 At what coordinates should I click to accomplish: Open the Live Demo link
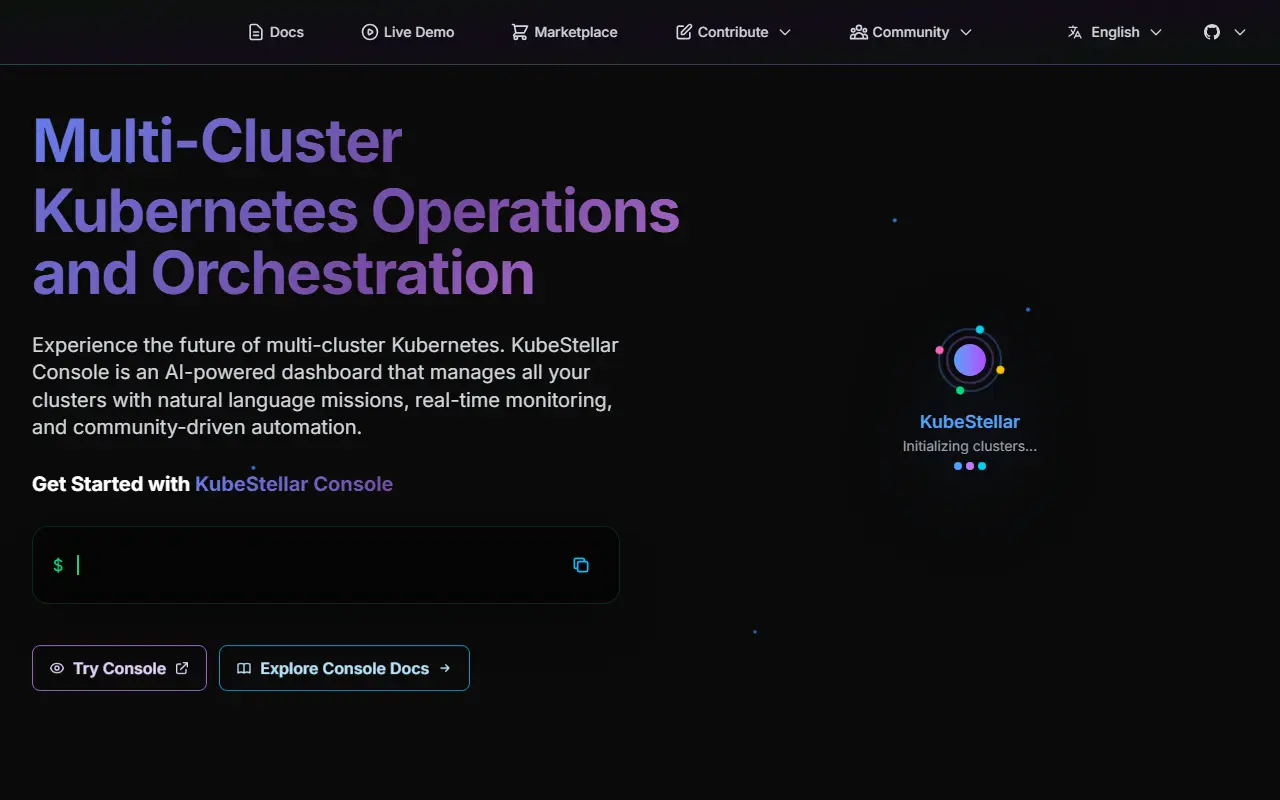click(x=408, y=32)
